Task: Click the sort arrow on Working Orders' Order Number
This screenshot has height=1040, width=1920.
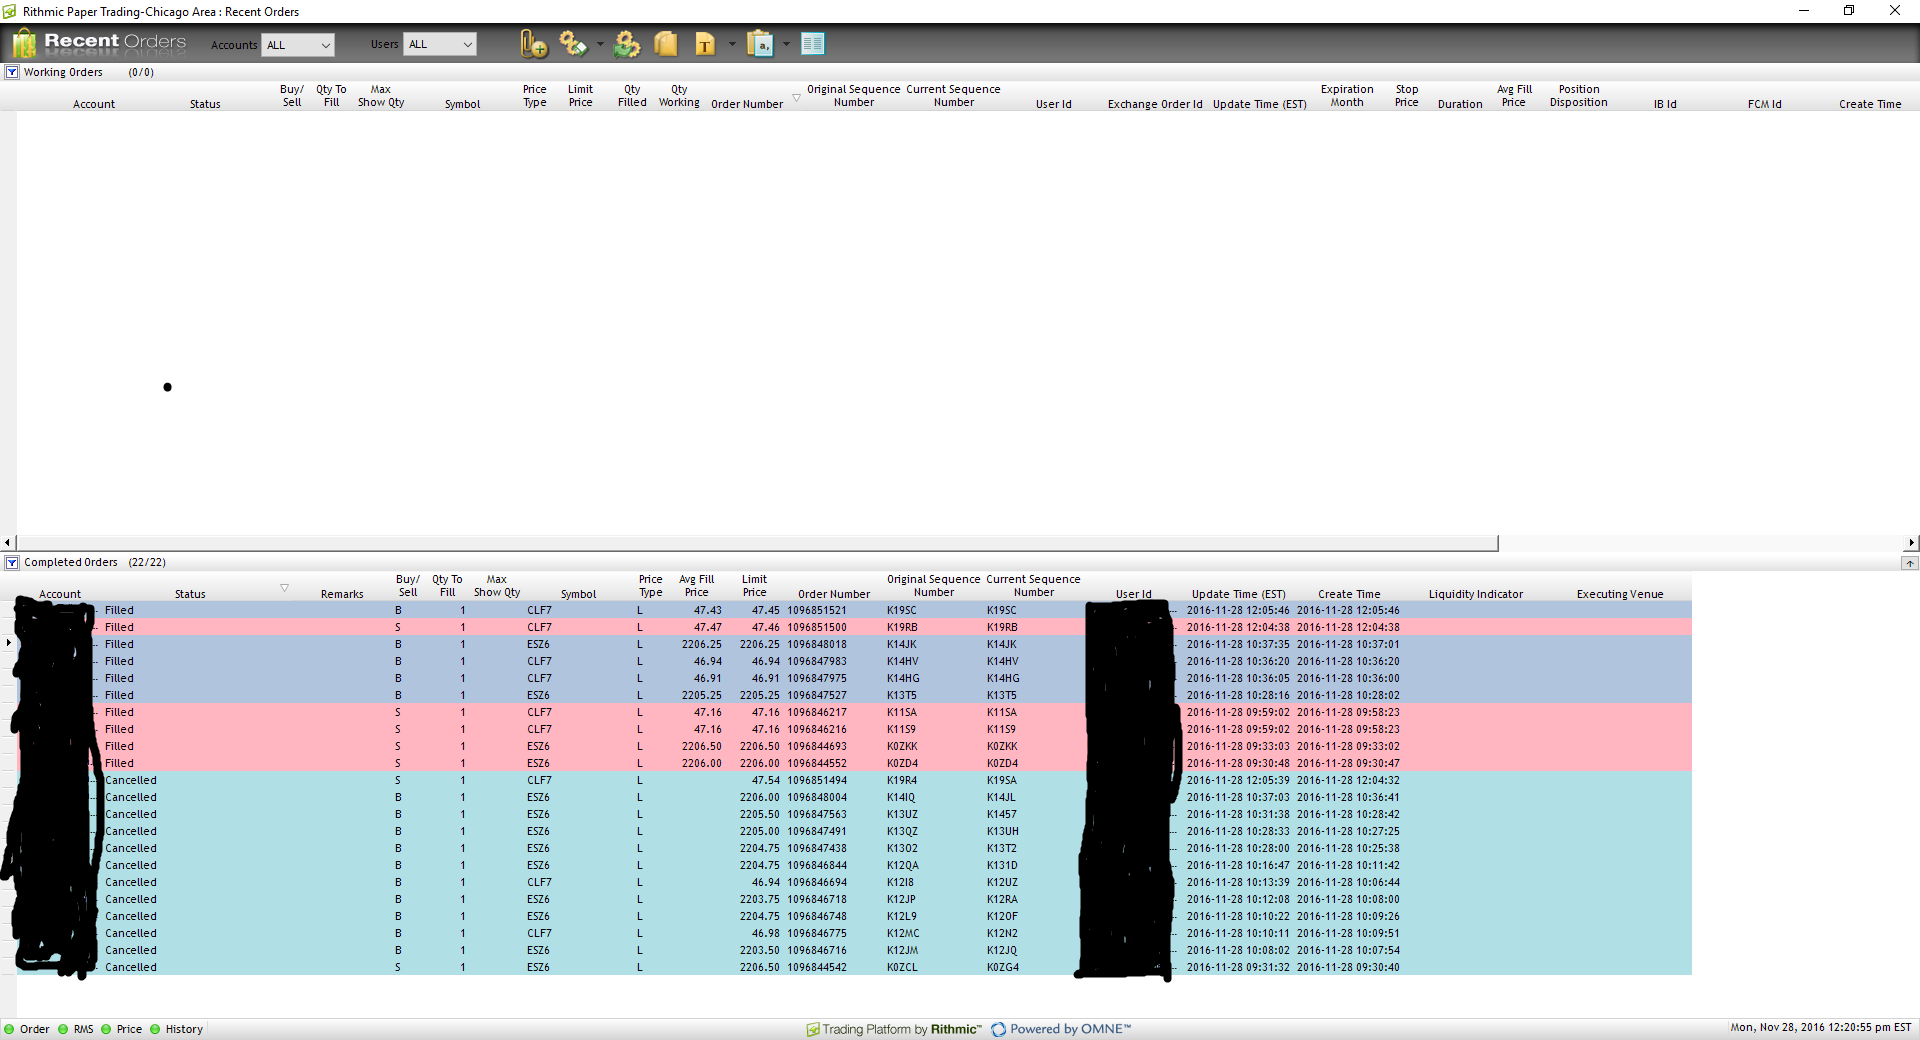Action: pyautogui.click(x=796, y=97)
